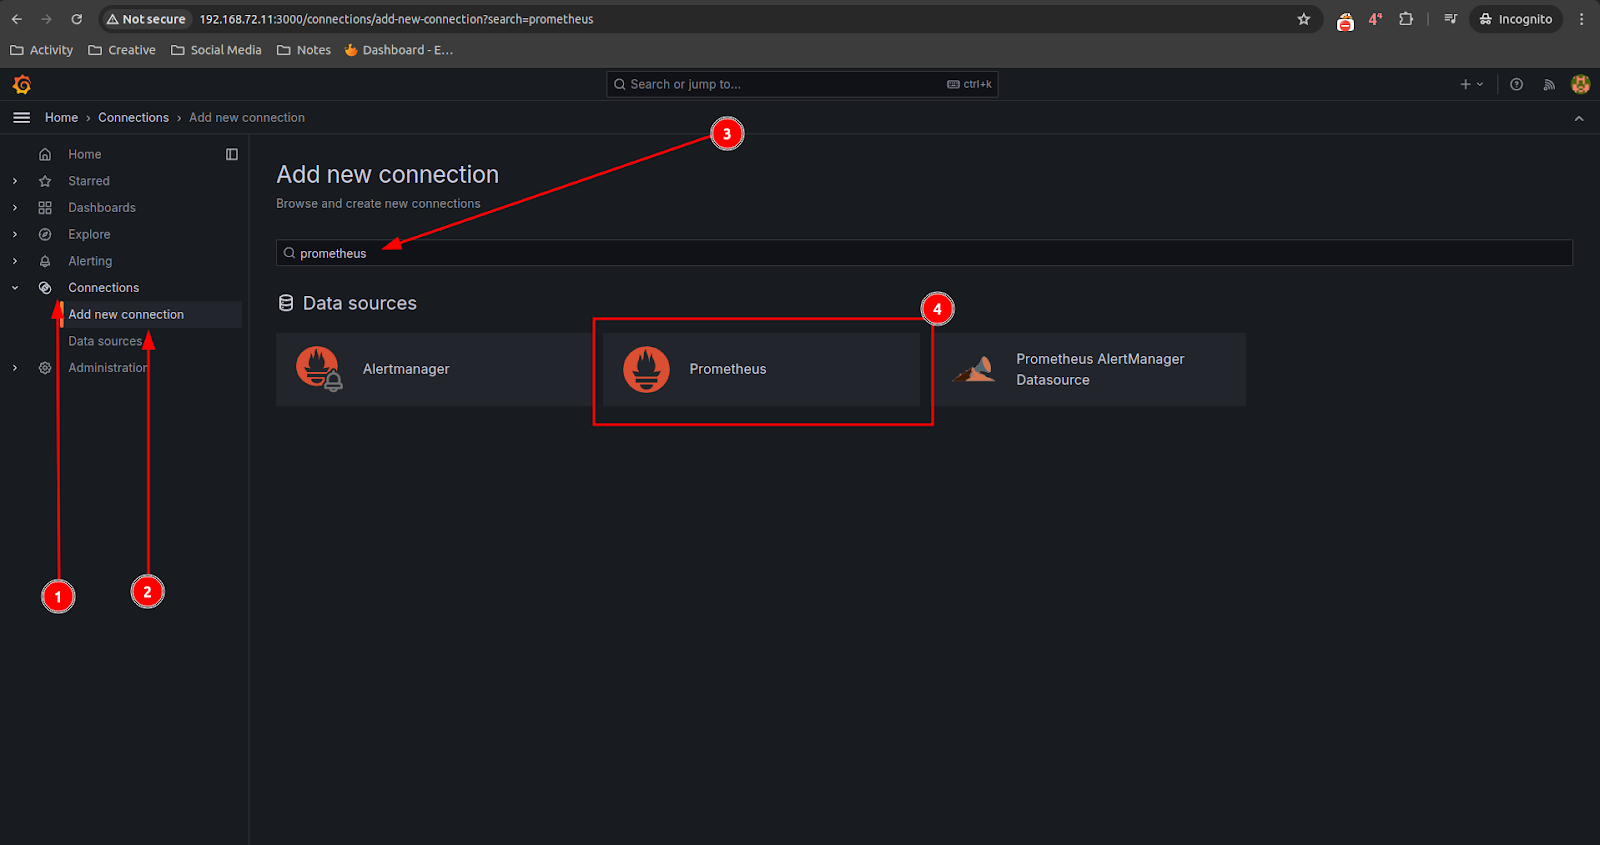
Task: Click Prometheus AlertManager Datasource logo
Action: [x=974, y=369]
